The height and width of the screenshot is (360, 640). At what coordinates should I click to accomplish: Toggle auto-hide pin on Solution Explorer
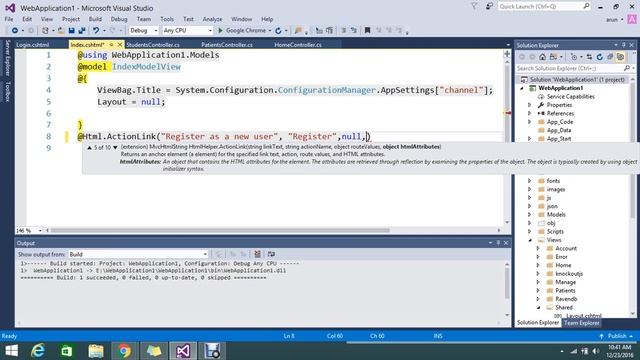624,45
